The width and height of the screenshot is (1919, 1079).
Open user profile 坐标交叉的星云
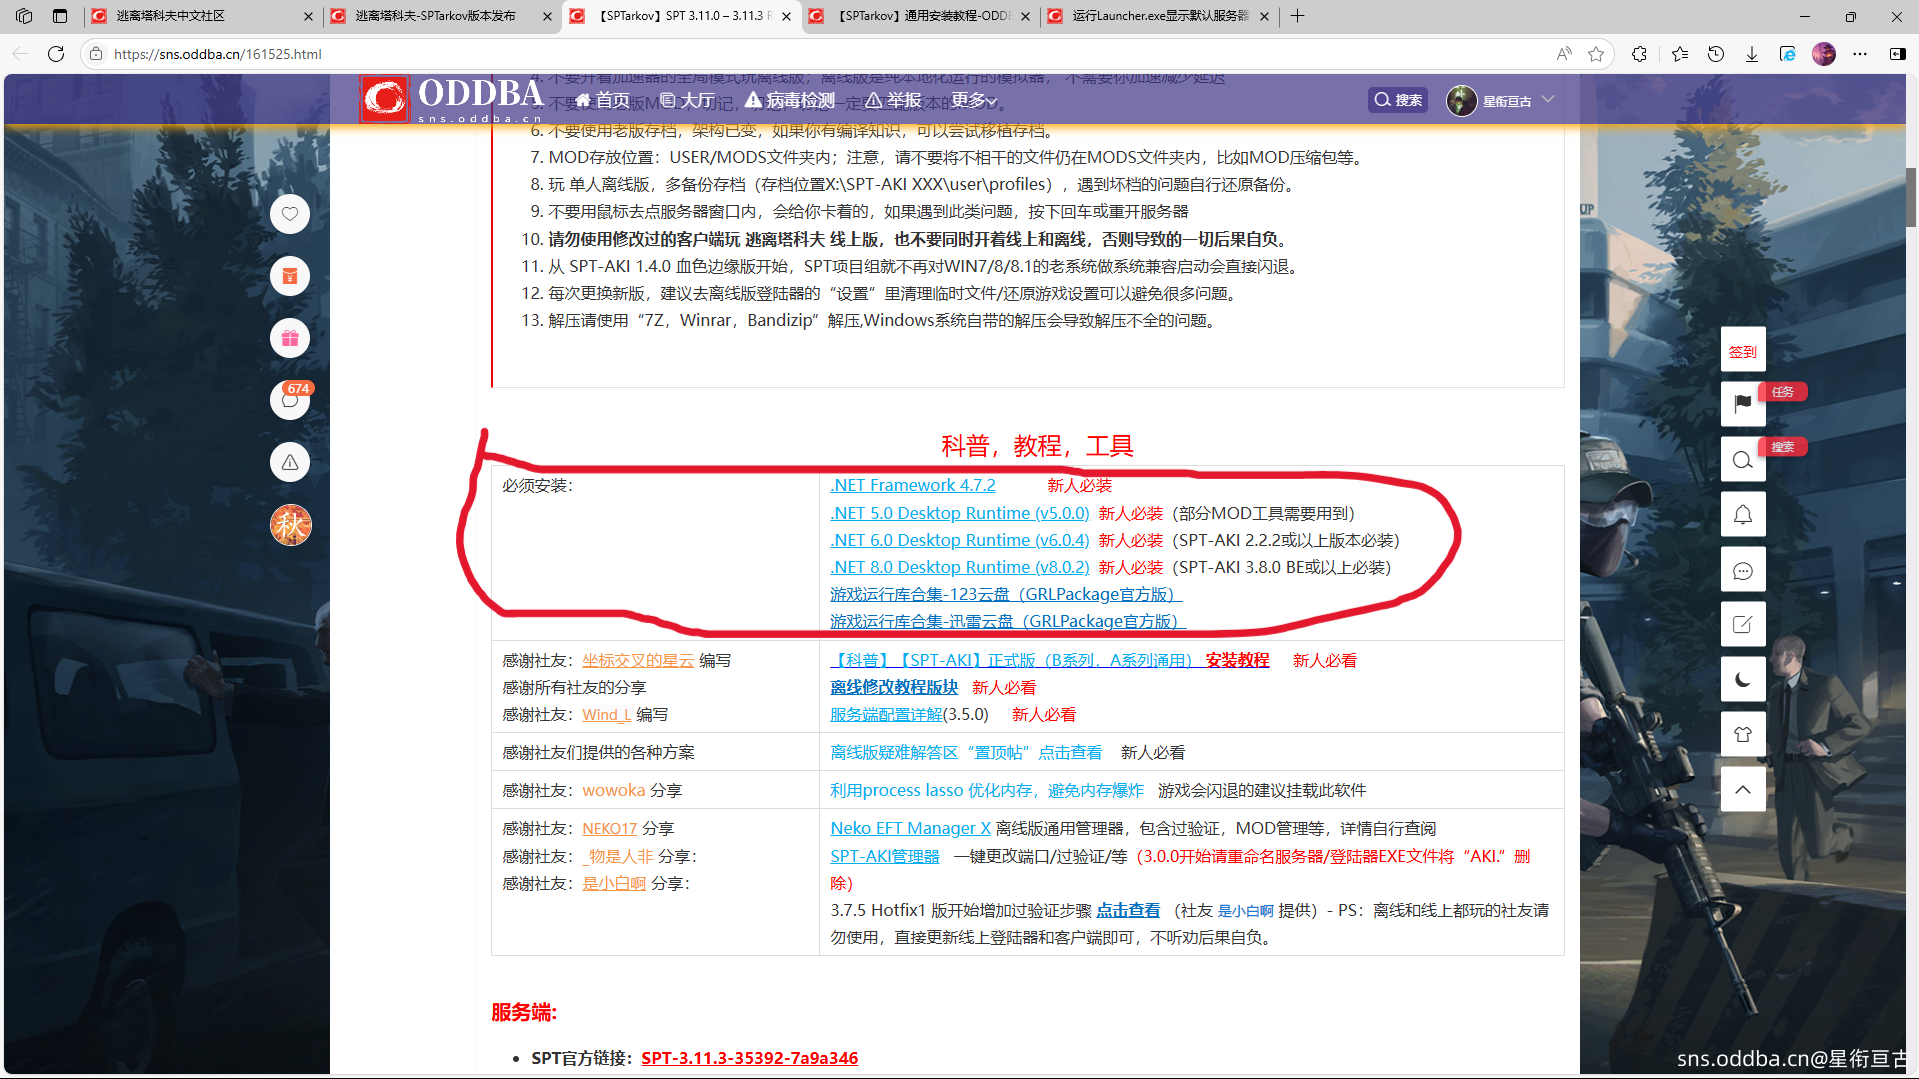point(638,660)
